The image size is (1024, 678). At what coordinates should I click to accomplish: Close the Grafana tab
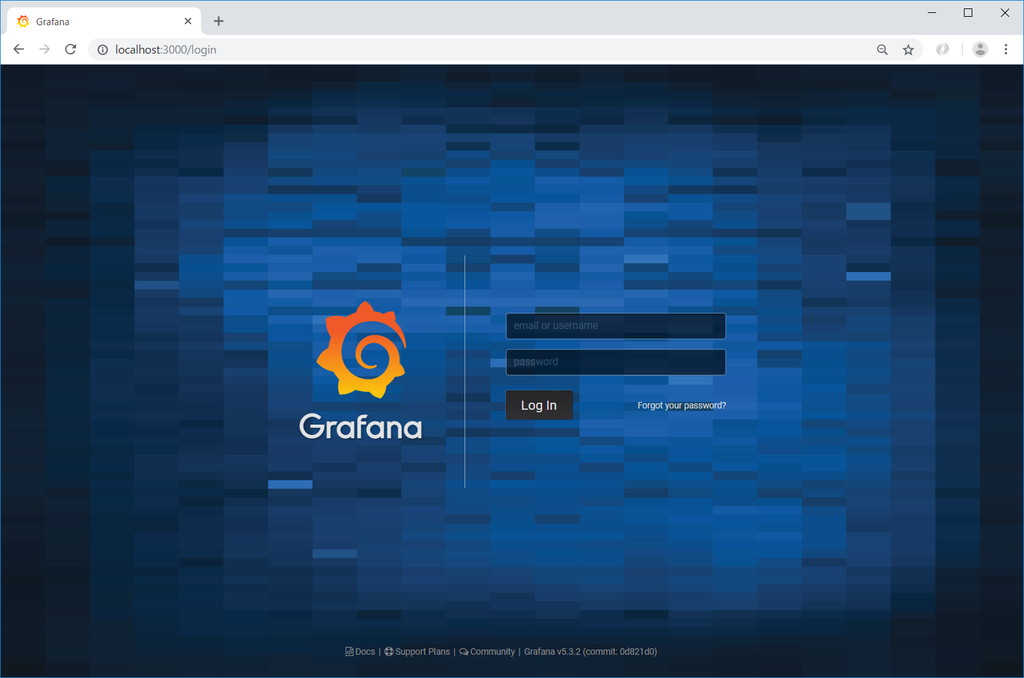click(x=188, y=22)
